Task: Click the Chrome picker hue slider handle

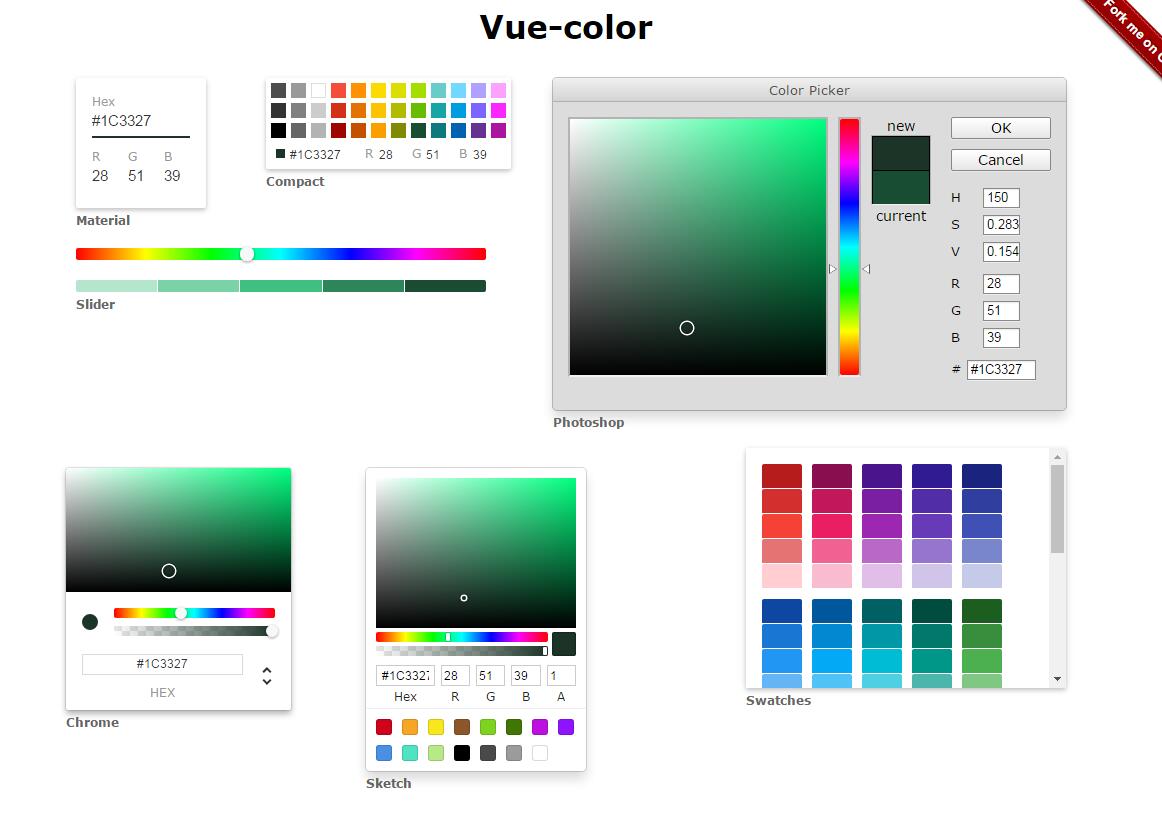Action: coord(181,613)
